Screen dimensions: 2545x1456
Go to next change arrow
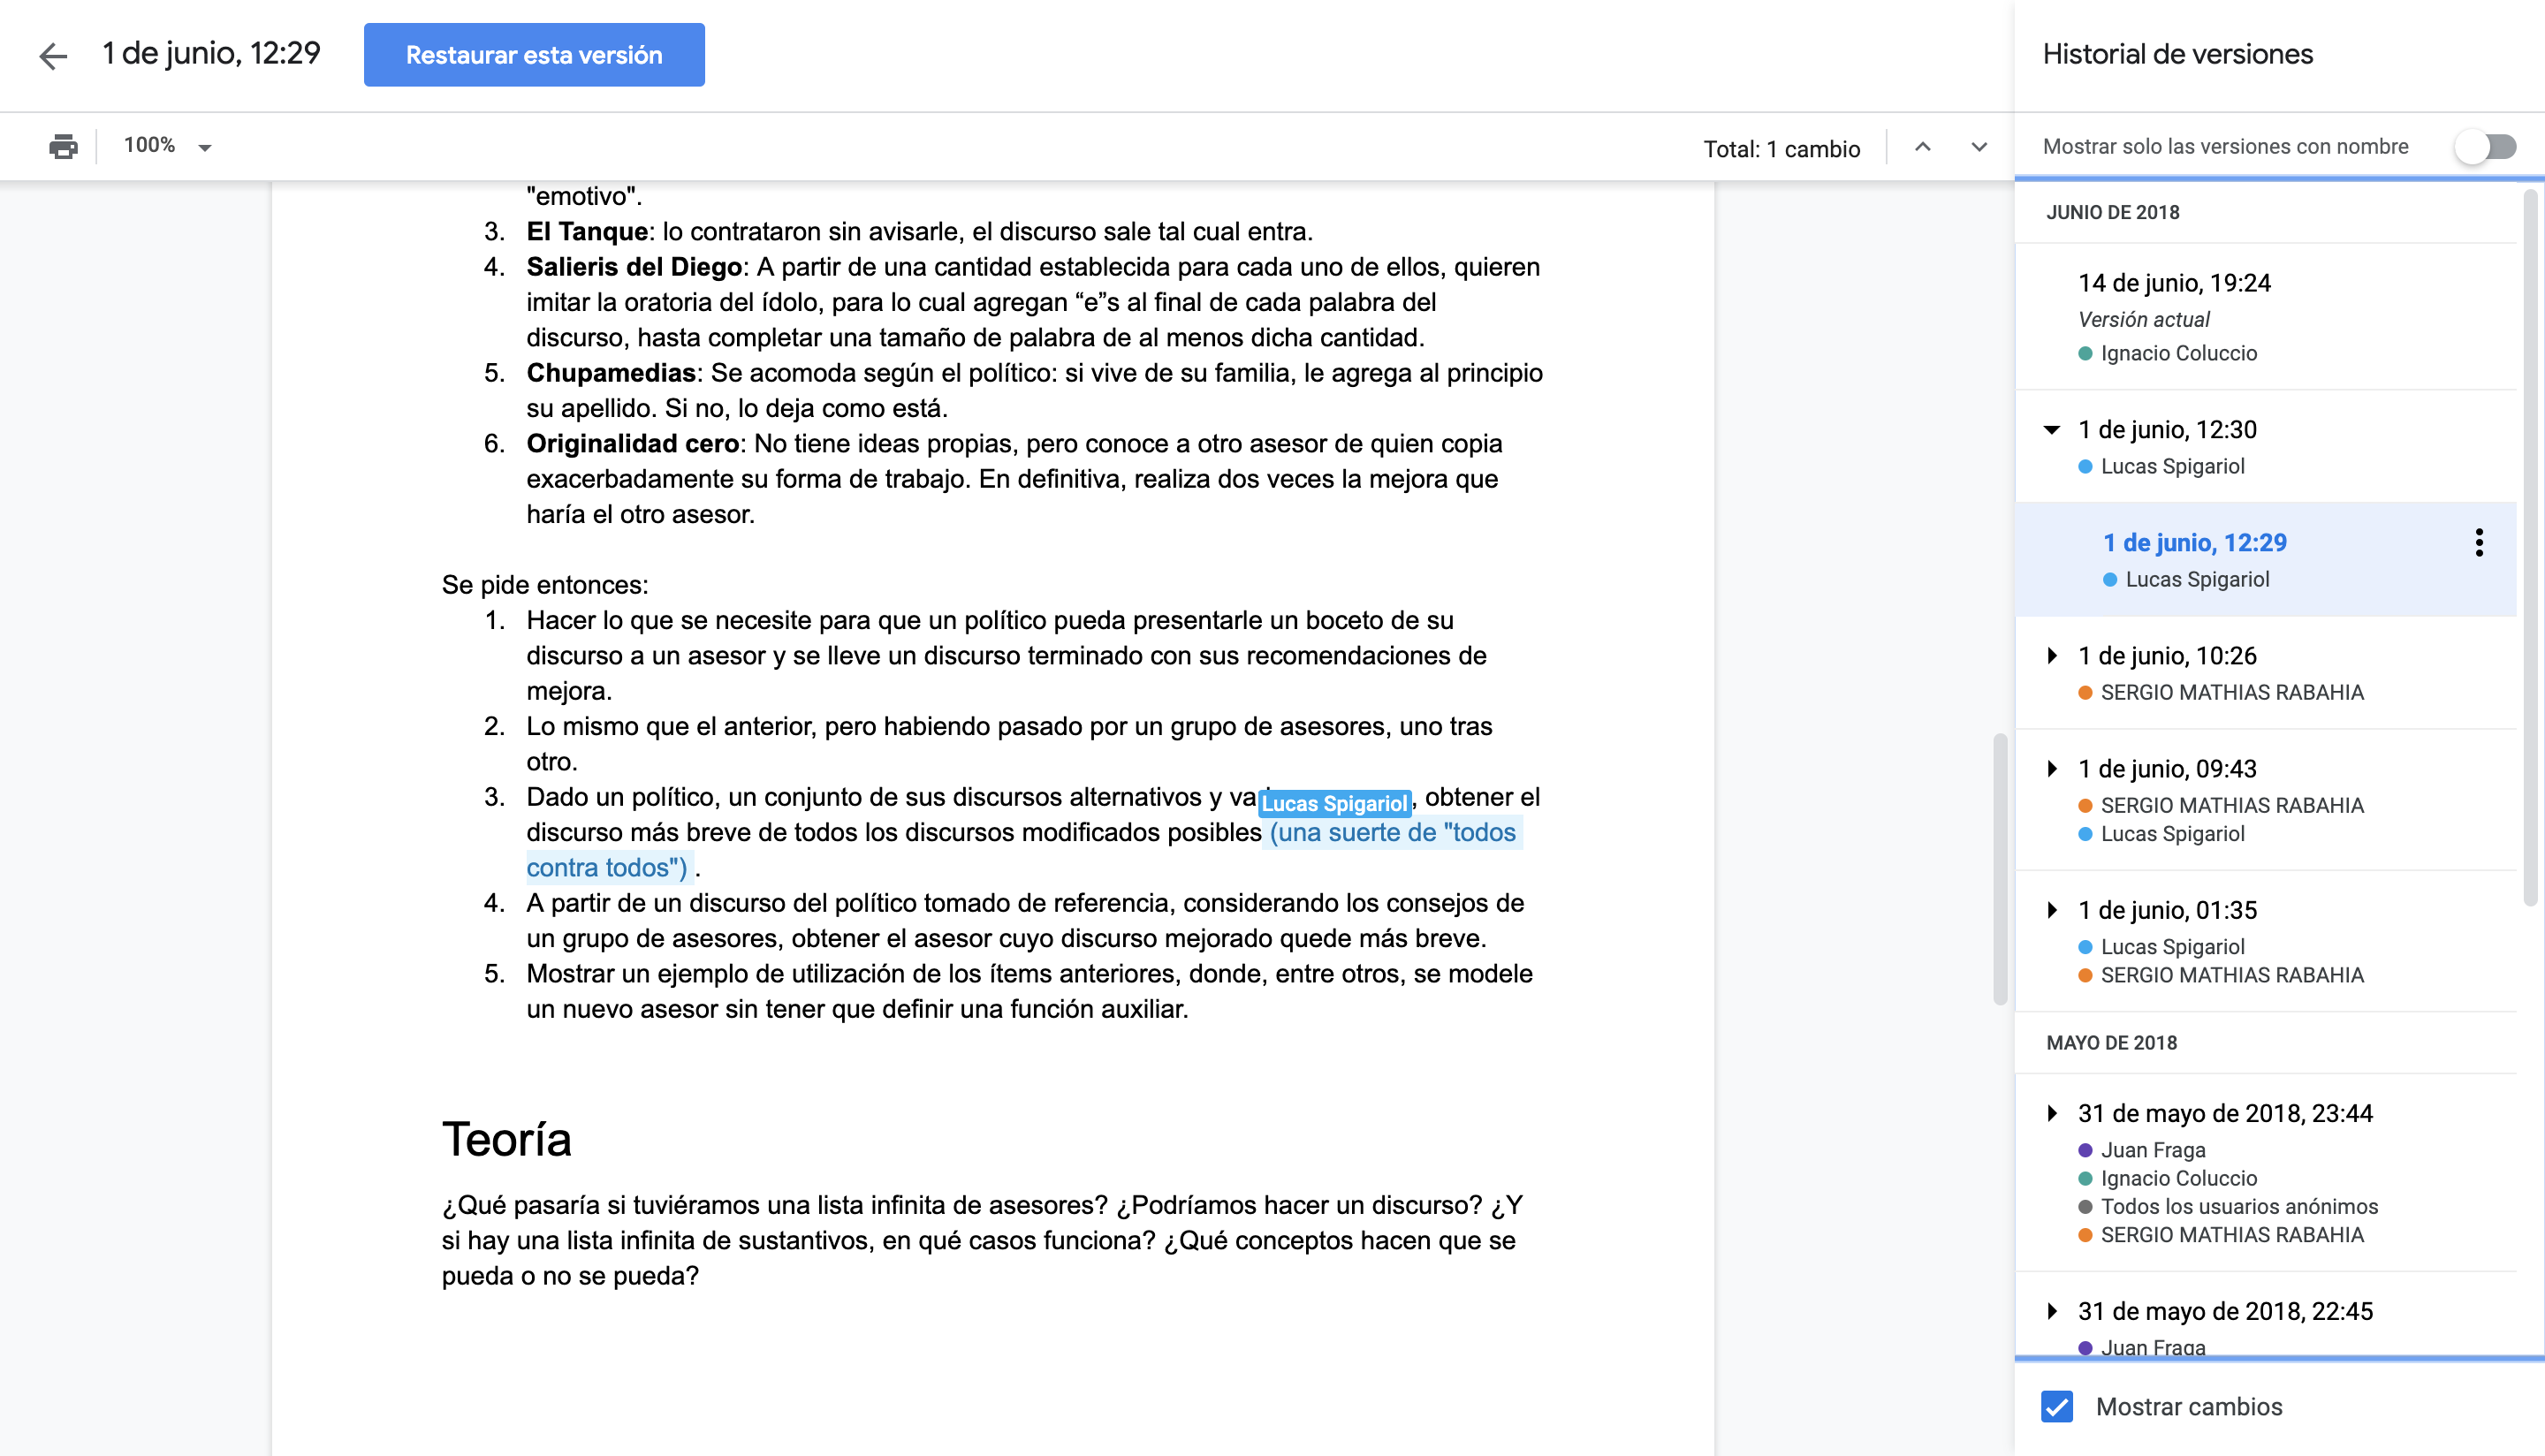[1978, 147]
